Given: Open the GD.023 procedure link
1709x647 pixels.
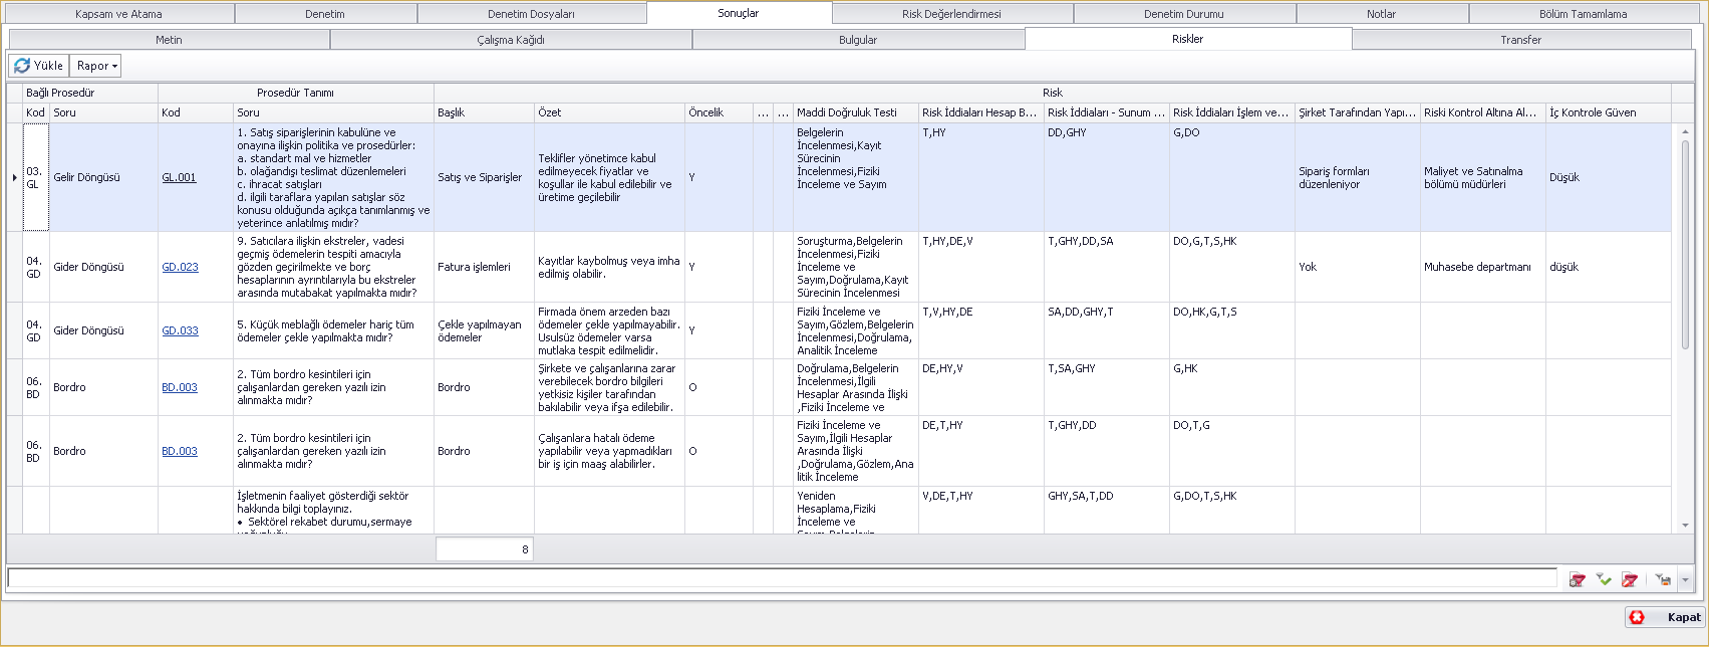Looking at the screenshot, I should pos(180,268).
